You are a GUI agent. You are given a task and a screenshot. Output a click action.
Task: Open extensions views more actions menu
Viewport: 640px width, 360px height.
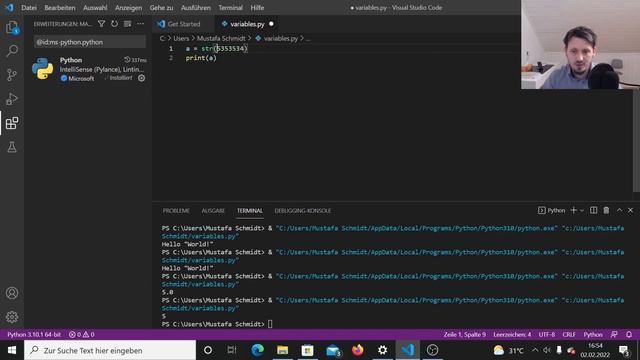pos(140,24)
